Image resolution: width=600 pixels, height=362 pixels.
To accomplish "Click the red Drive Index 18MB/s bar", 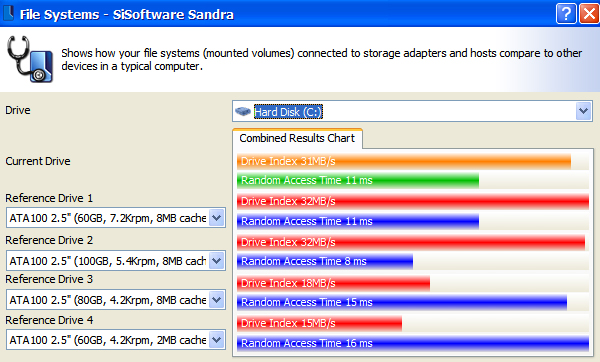I will tap(333, 283).
